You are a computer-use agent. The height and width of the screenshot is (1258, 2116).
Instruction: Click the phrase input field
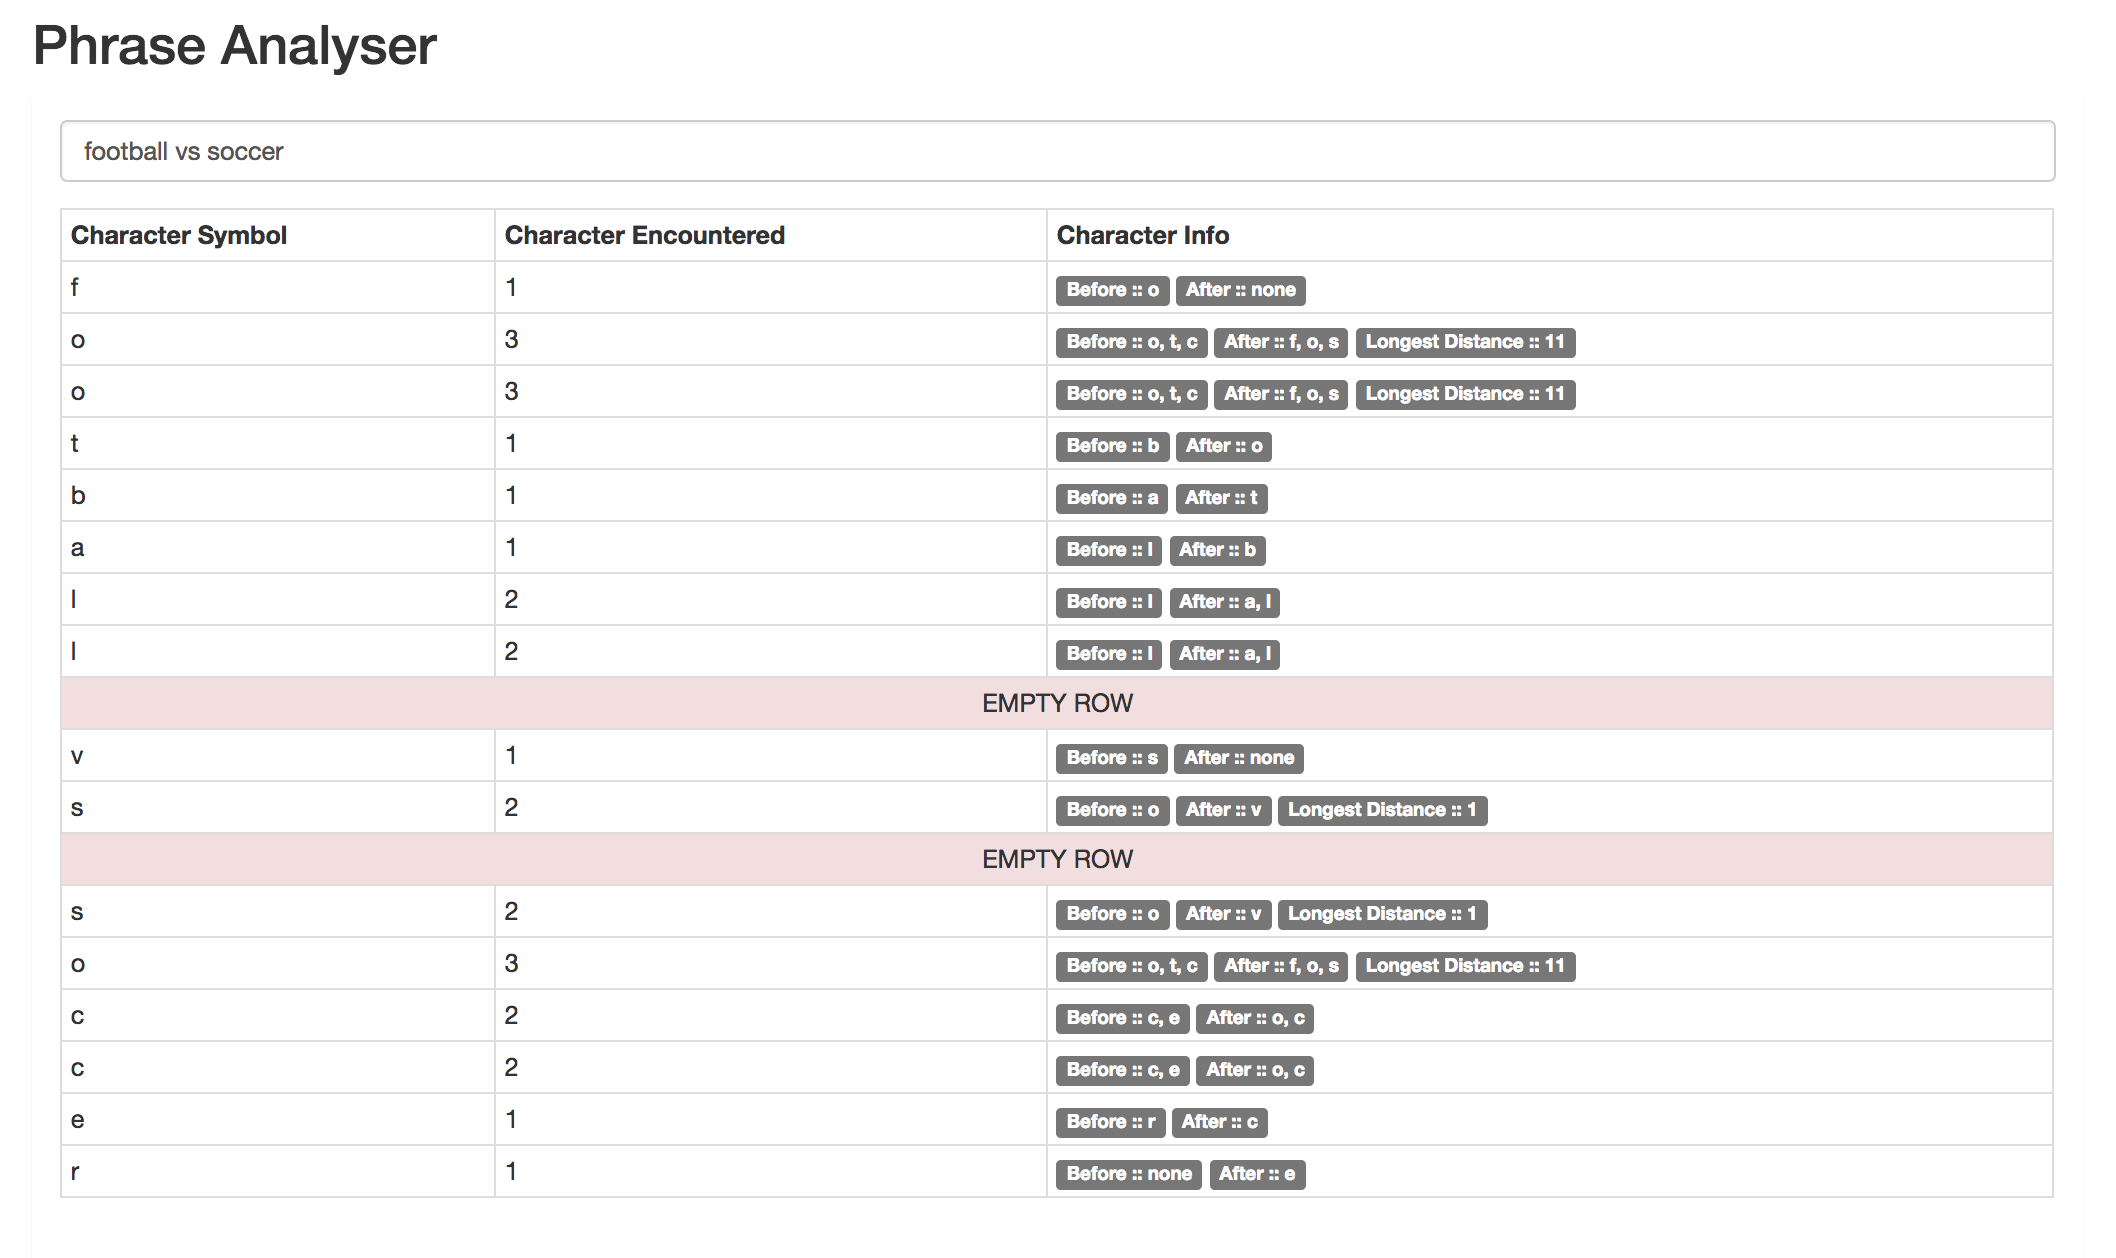1057,150
